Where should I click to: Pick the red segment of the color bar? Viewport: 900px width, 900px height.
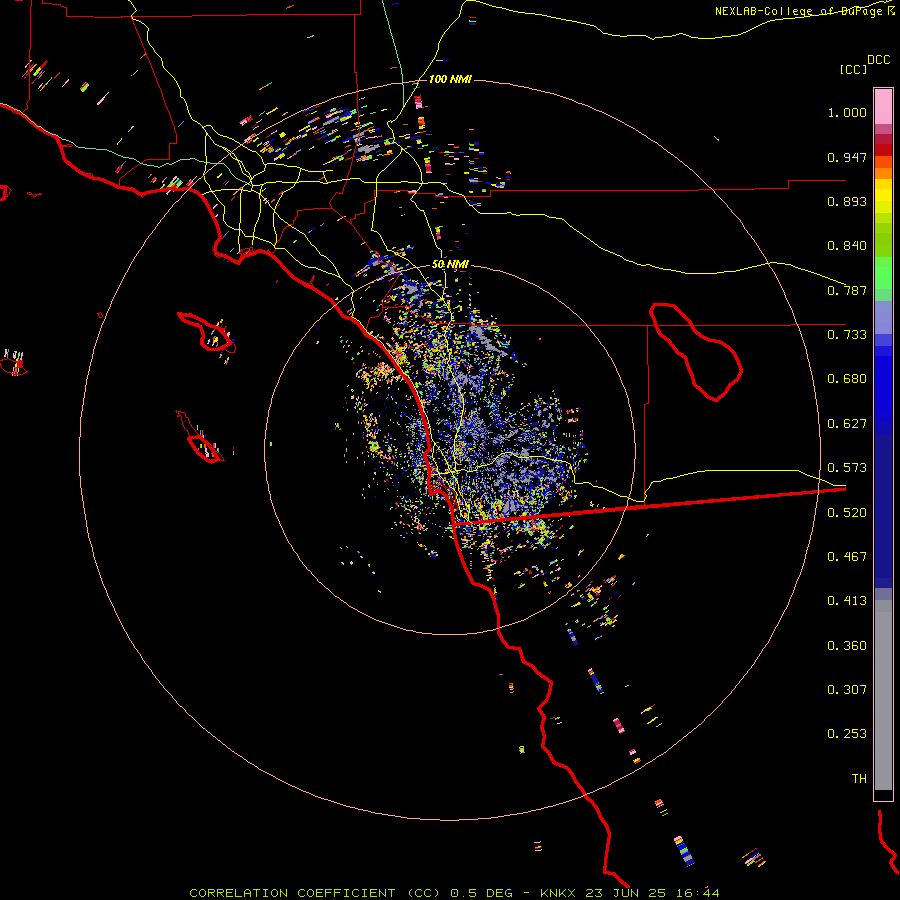883,150
